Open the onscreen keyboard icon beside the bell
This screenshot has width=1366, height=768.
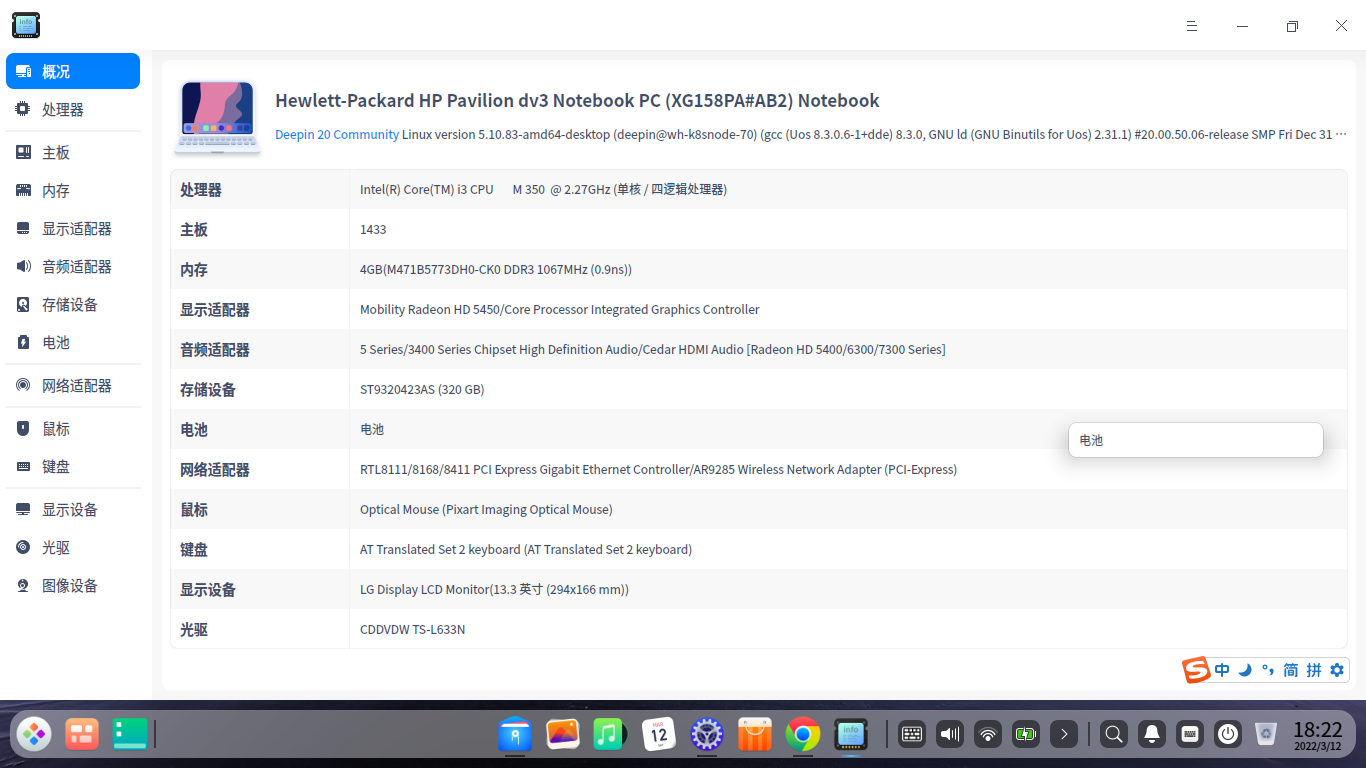coord(1190,735)
